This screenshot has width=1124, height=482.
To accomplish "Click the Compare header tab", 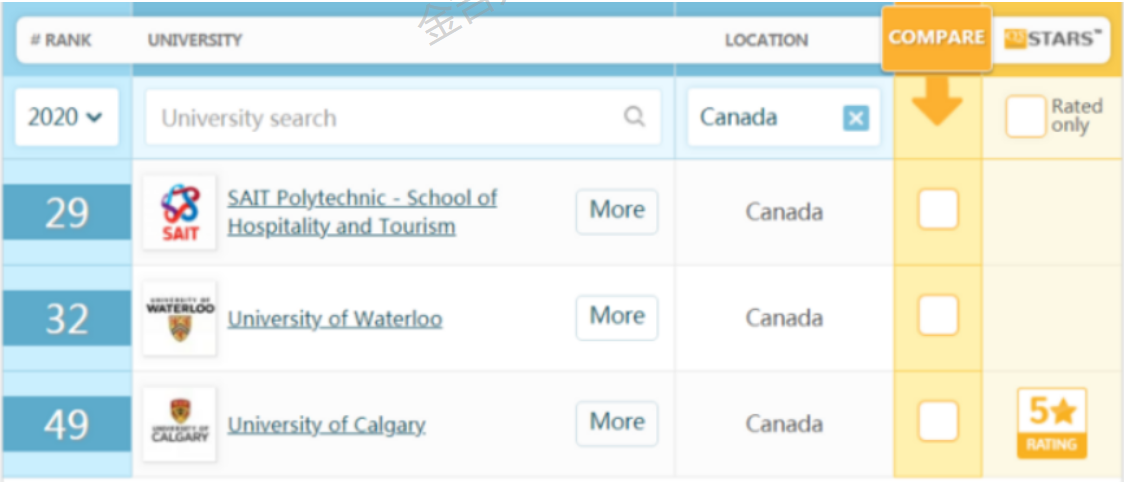I will tap(936, 38).
